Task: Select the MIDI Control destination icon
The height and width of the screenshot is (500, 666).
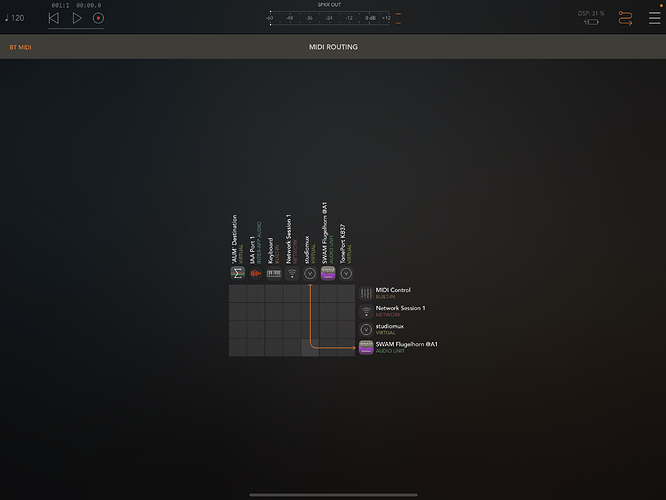Action: [x=366, y=294]
